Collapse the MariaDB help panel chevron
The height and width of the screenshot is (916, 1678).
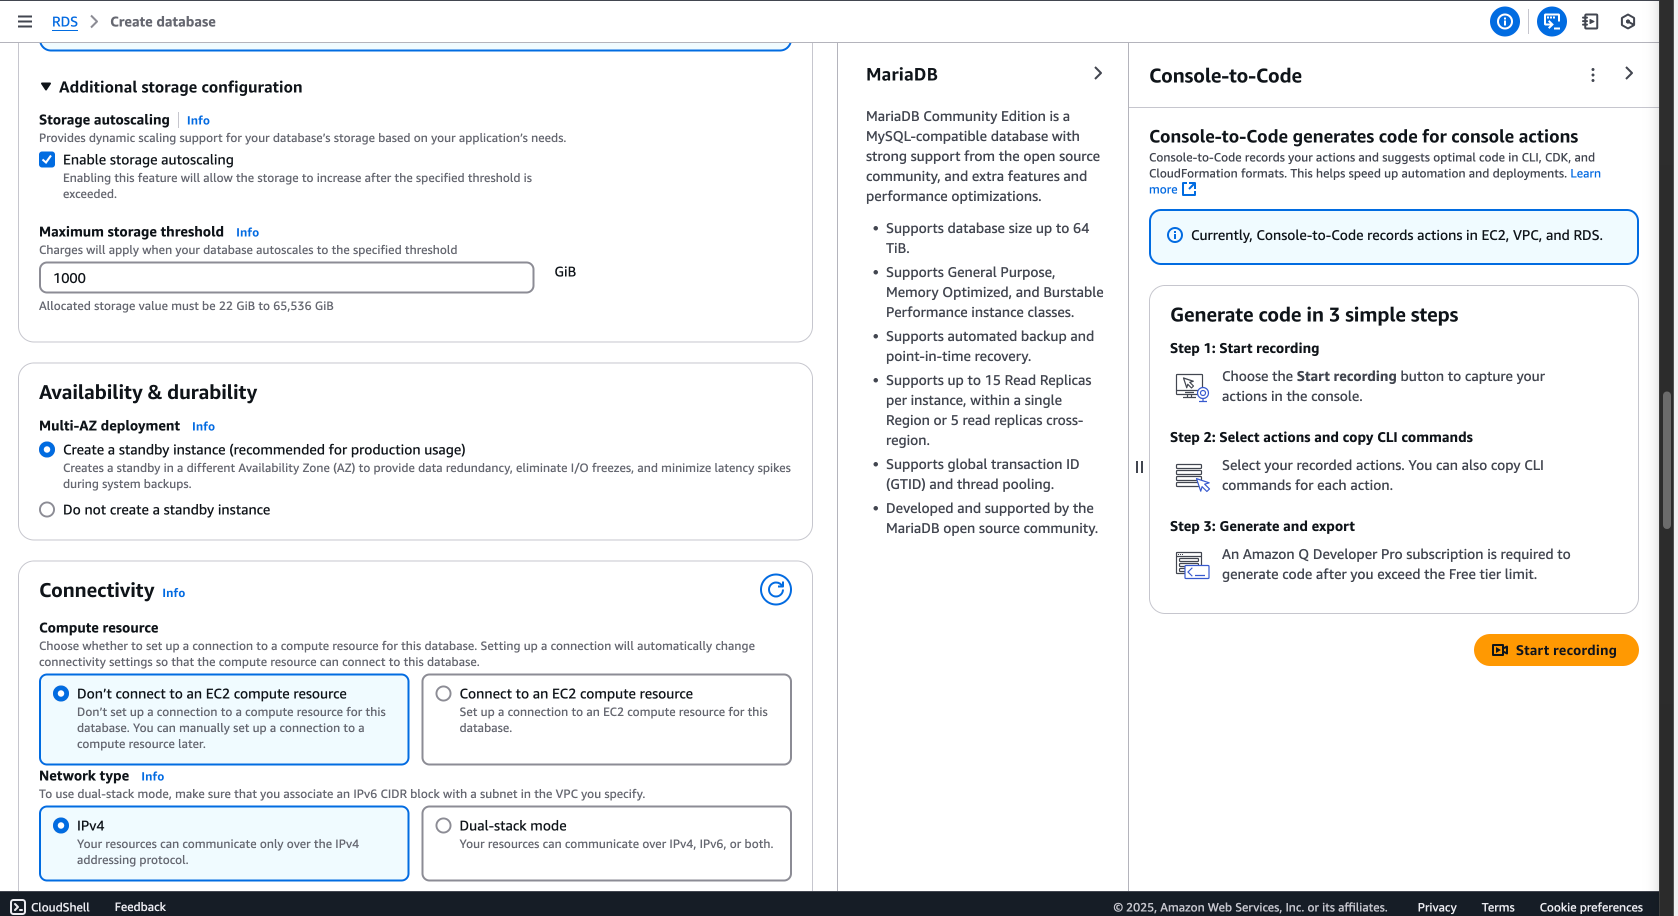pos(1098,73)
